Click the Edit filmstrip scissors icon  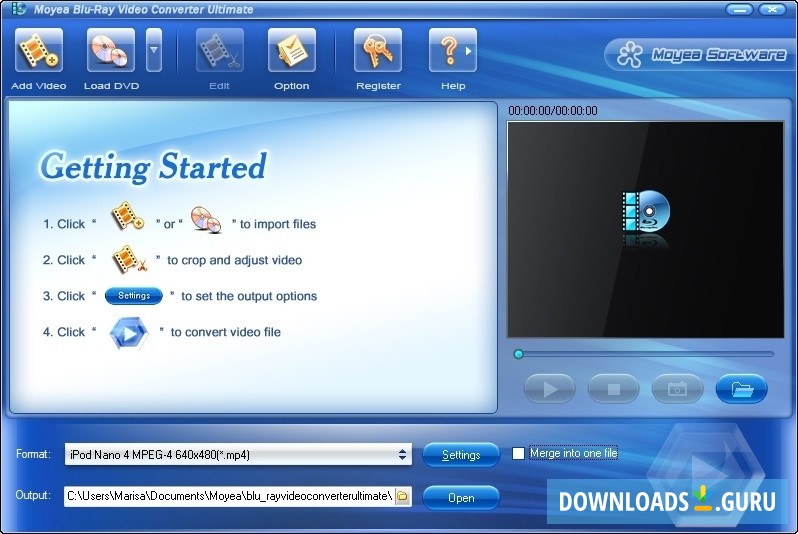[219, 50]
